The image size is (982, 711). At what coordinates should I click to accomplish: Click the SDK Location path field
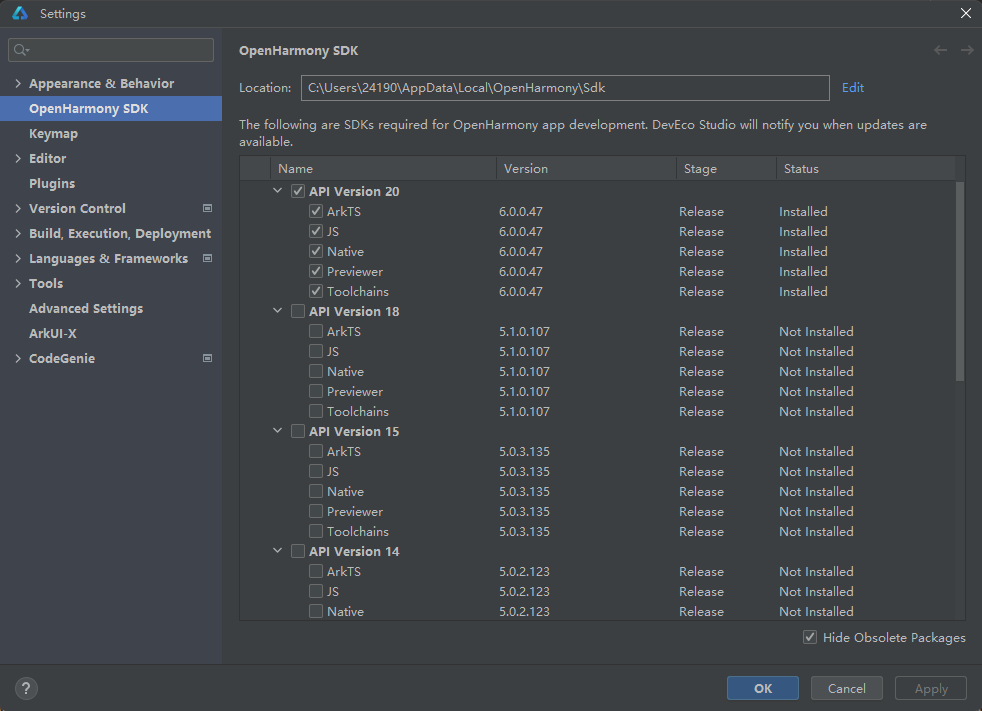tap(565, 88)
